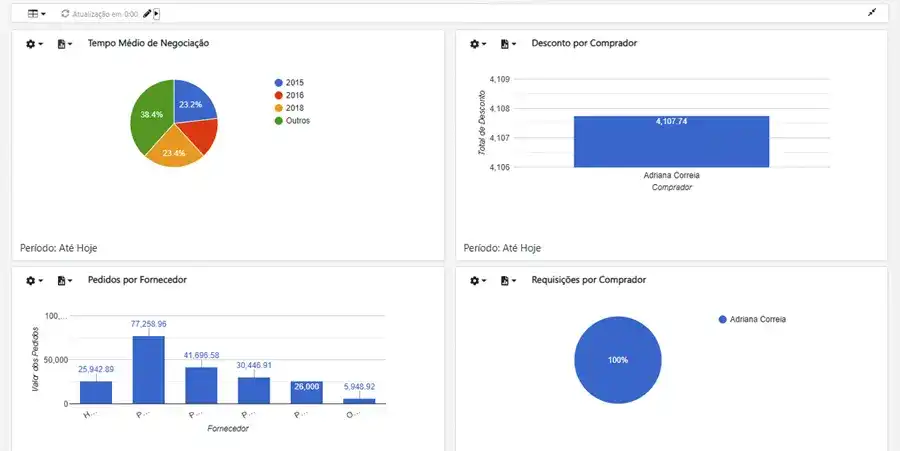Image resolution: width=900 pixels, height=451 pixels.
Task: Click the collapse fullscreen icon at top right
Action: [x=872, y=13]
